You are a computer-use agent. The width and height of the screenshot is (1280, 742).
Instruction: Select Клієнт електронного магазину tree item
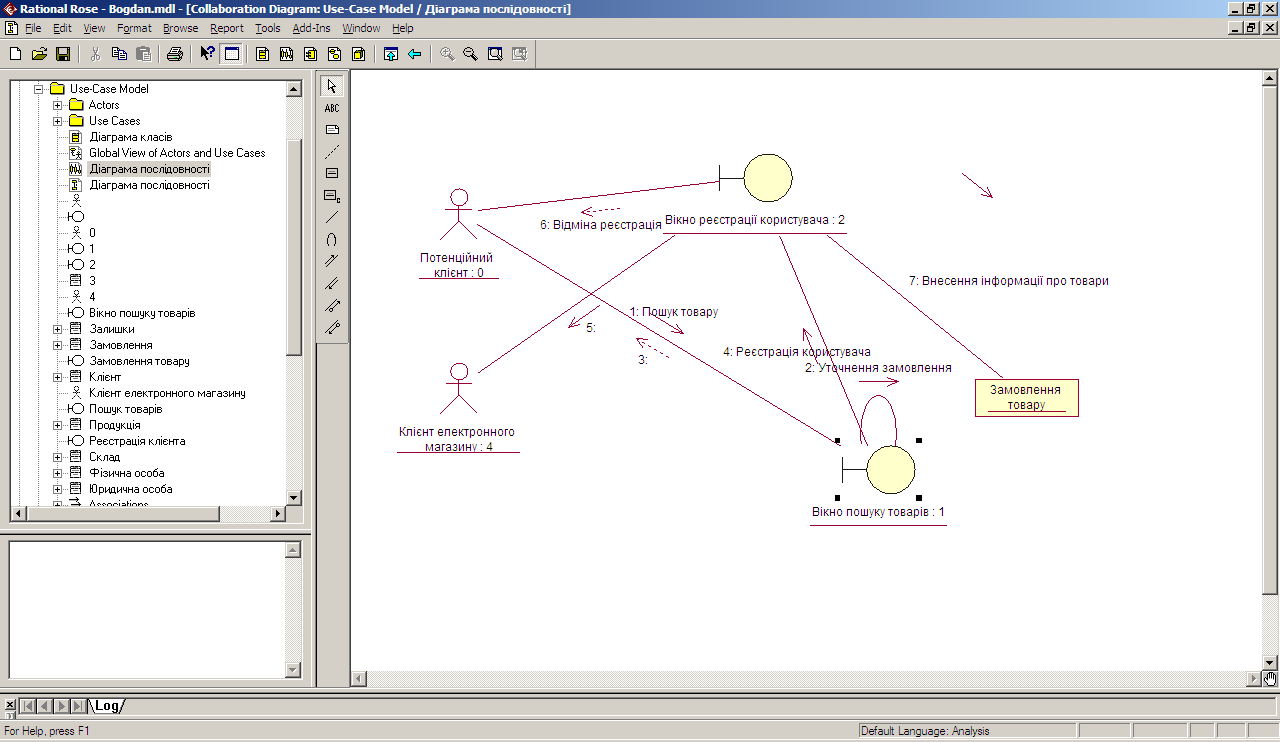[x=167, y=393]
